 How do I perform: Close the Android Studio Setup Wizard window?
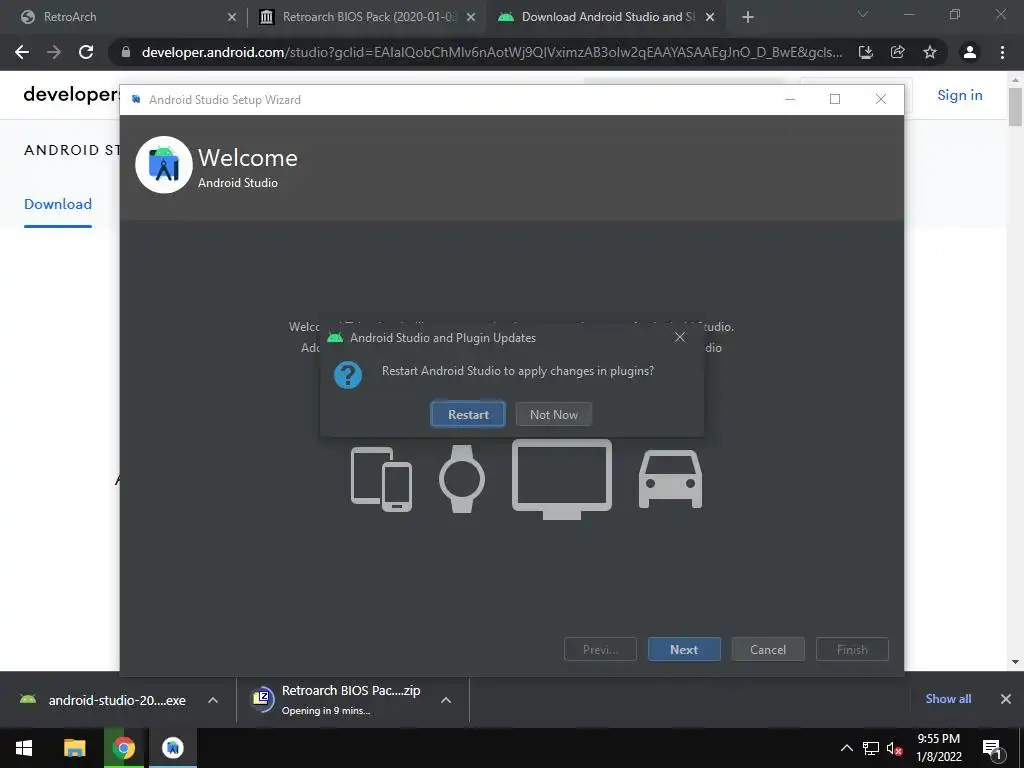click(880, 99)
